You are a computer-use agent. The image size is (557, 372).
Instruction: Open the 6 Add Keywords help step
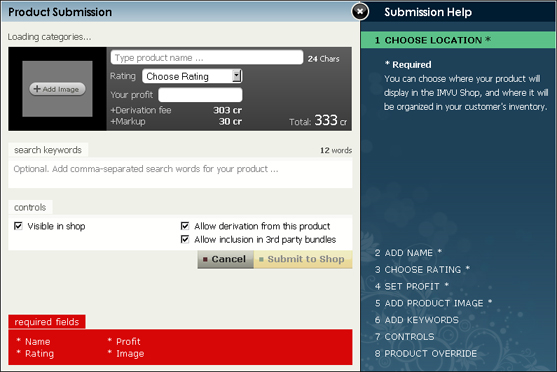(x=416, y=320)
